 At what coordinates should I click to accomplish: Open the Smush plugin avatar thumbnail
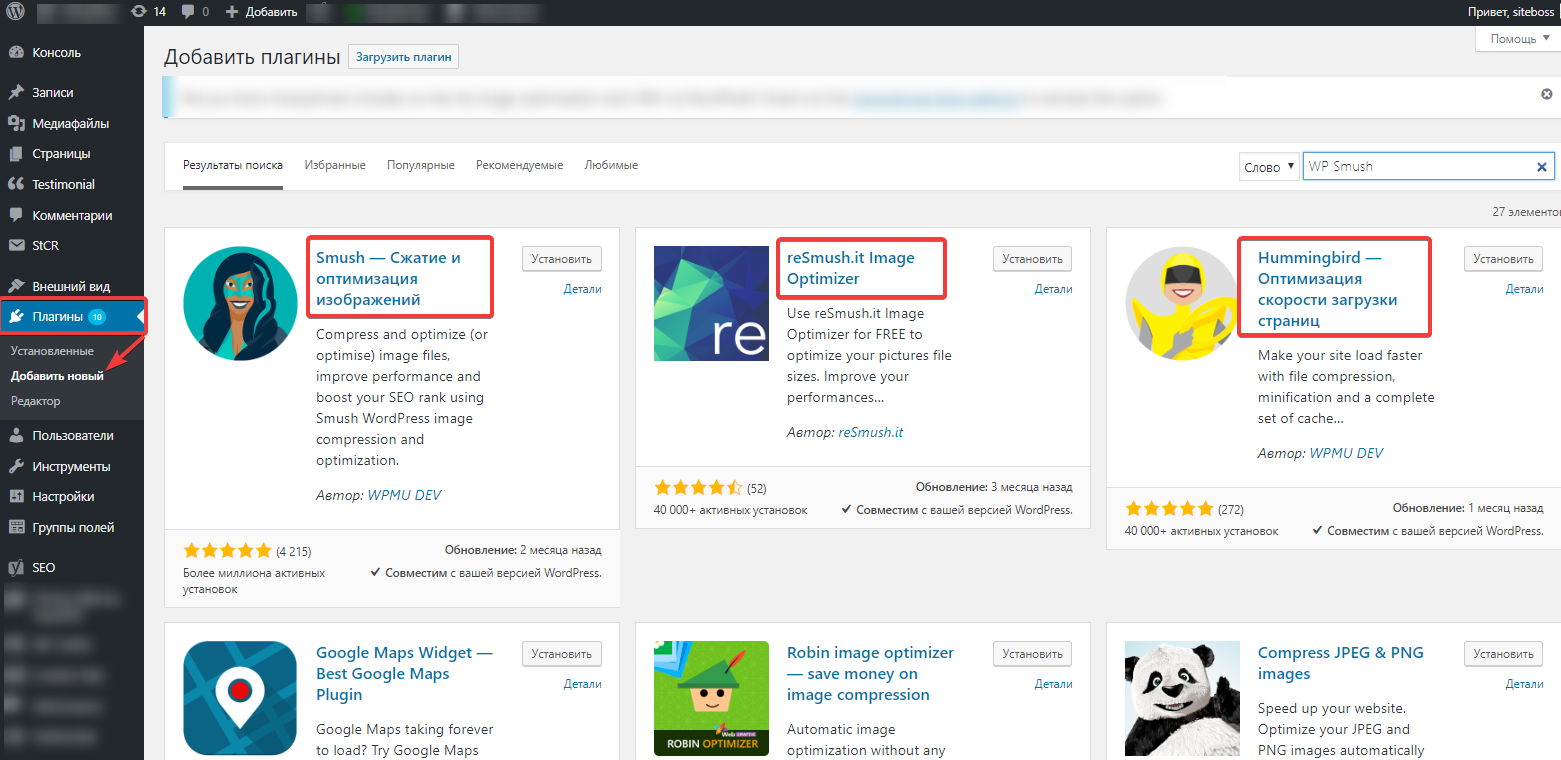tap(240, 303)
